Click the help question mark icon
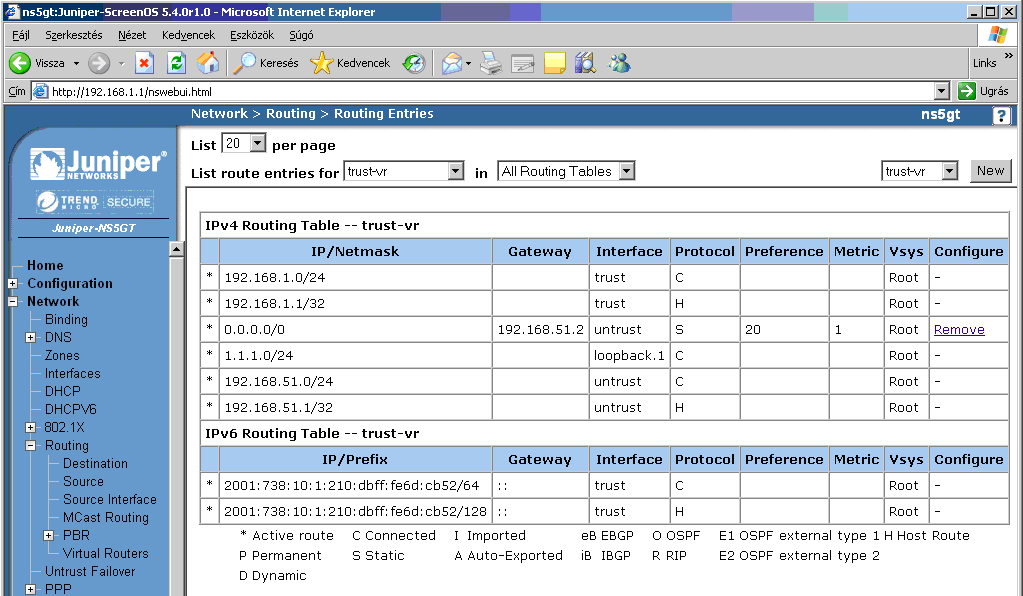 pyautogui.click(x=1001, y=115)
